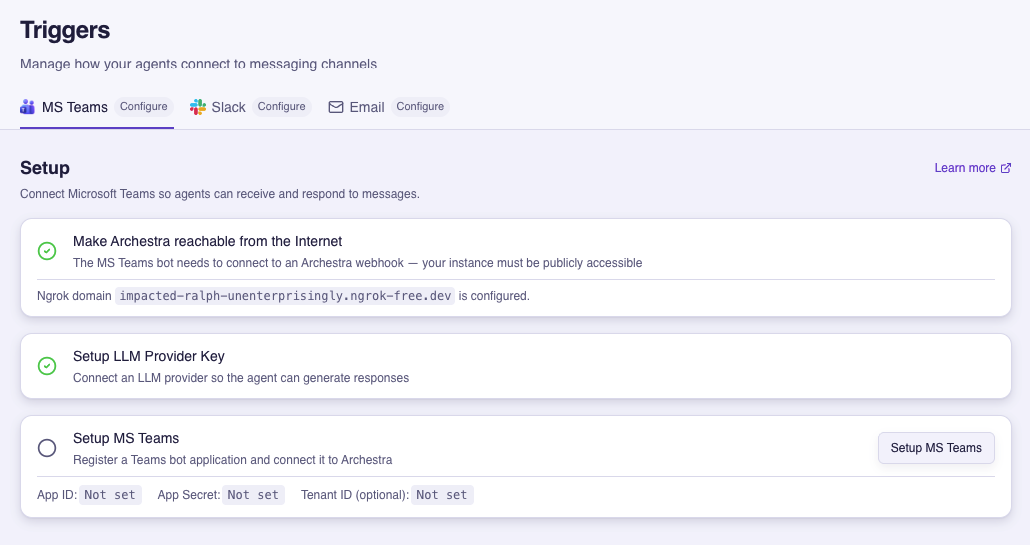
Task: Switch to the Slack tab
Action: [x=228, y=107]
